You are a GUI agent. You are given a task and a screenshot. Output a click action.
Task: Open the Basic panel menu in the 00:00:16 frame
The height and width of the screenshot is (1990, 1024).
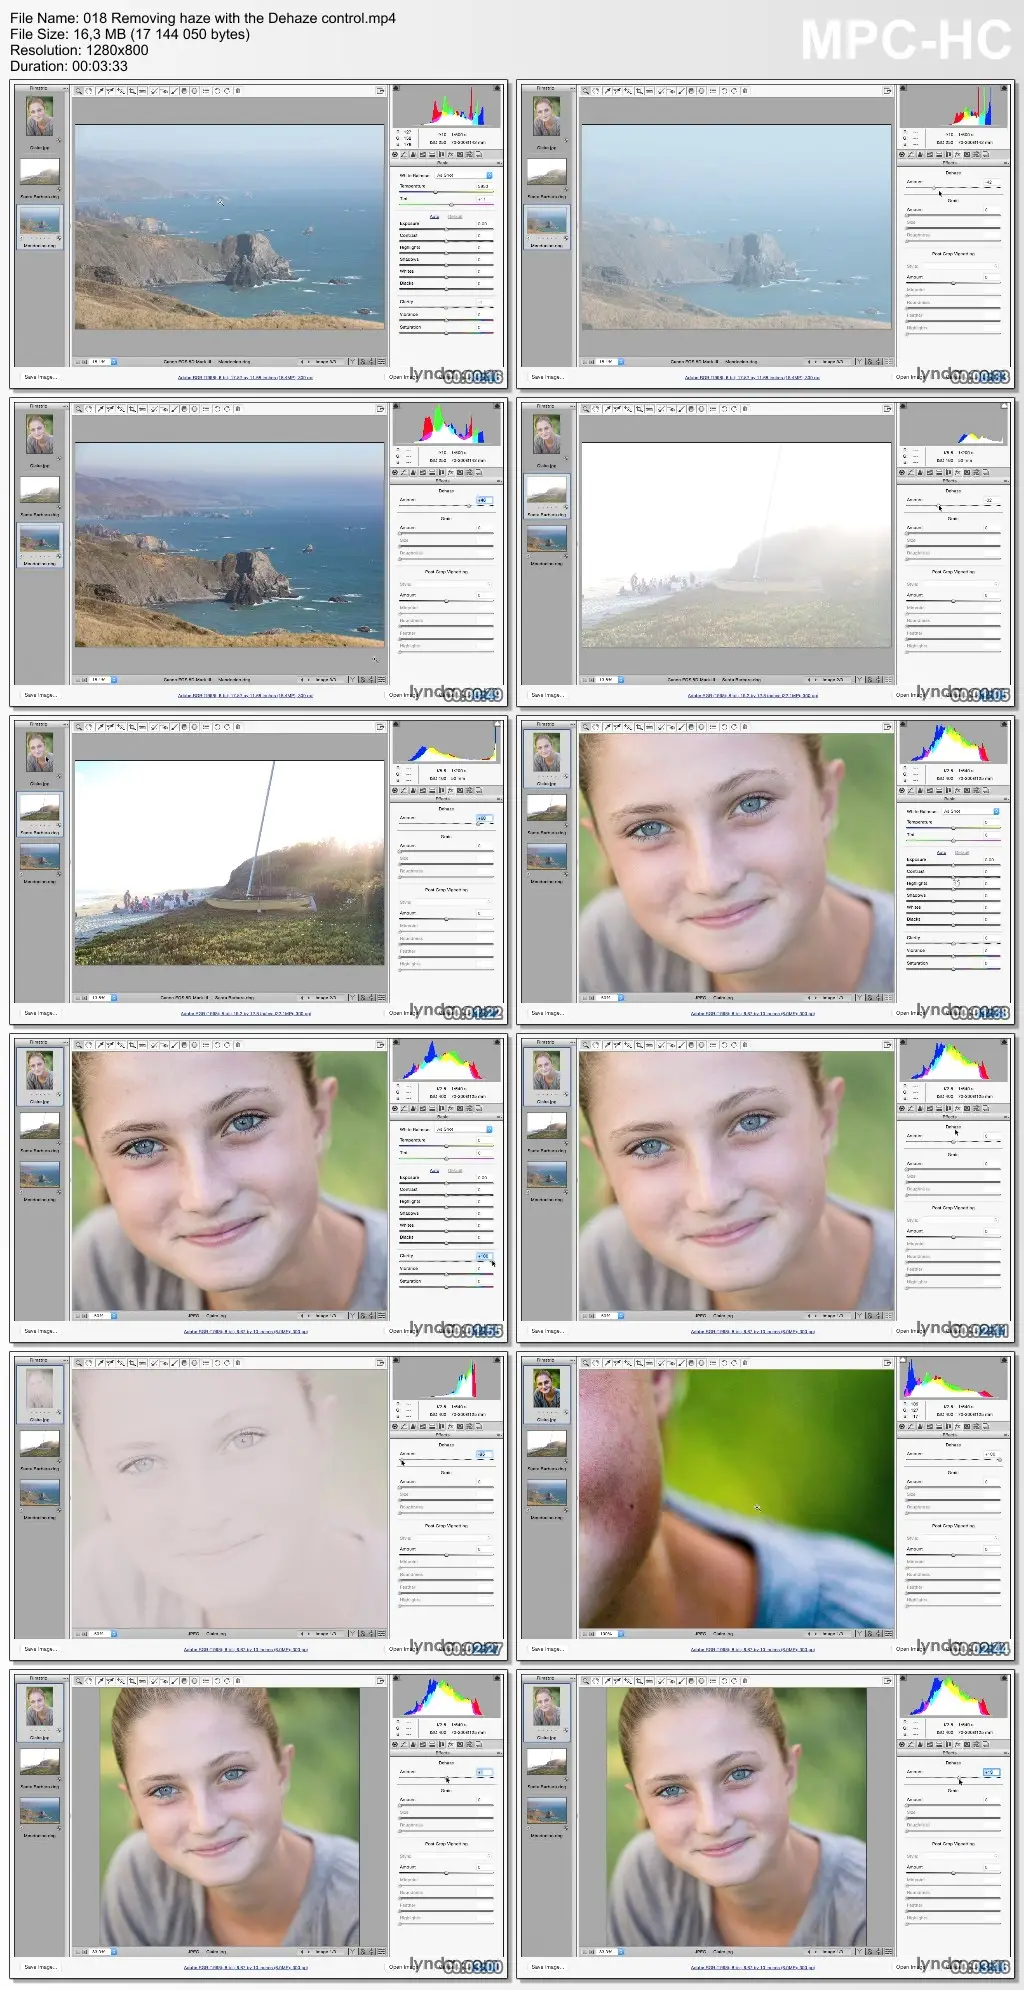[498, 163]
